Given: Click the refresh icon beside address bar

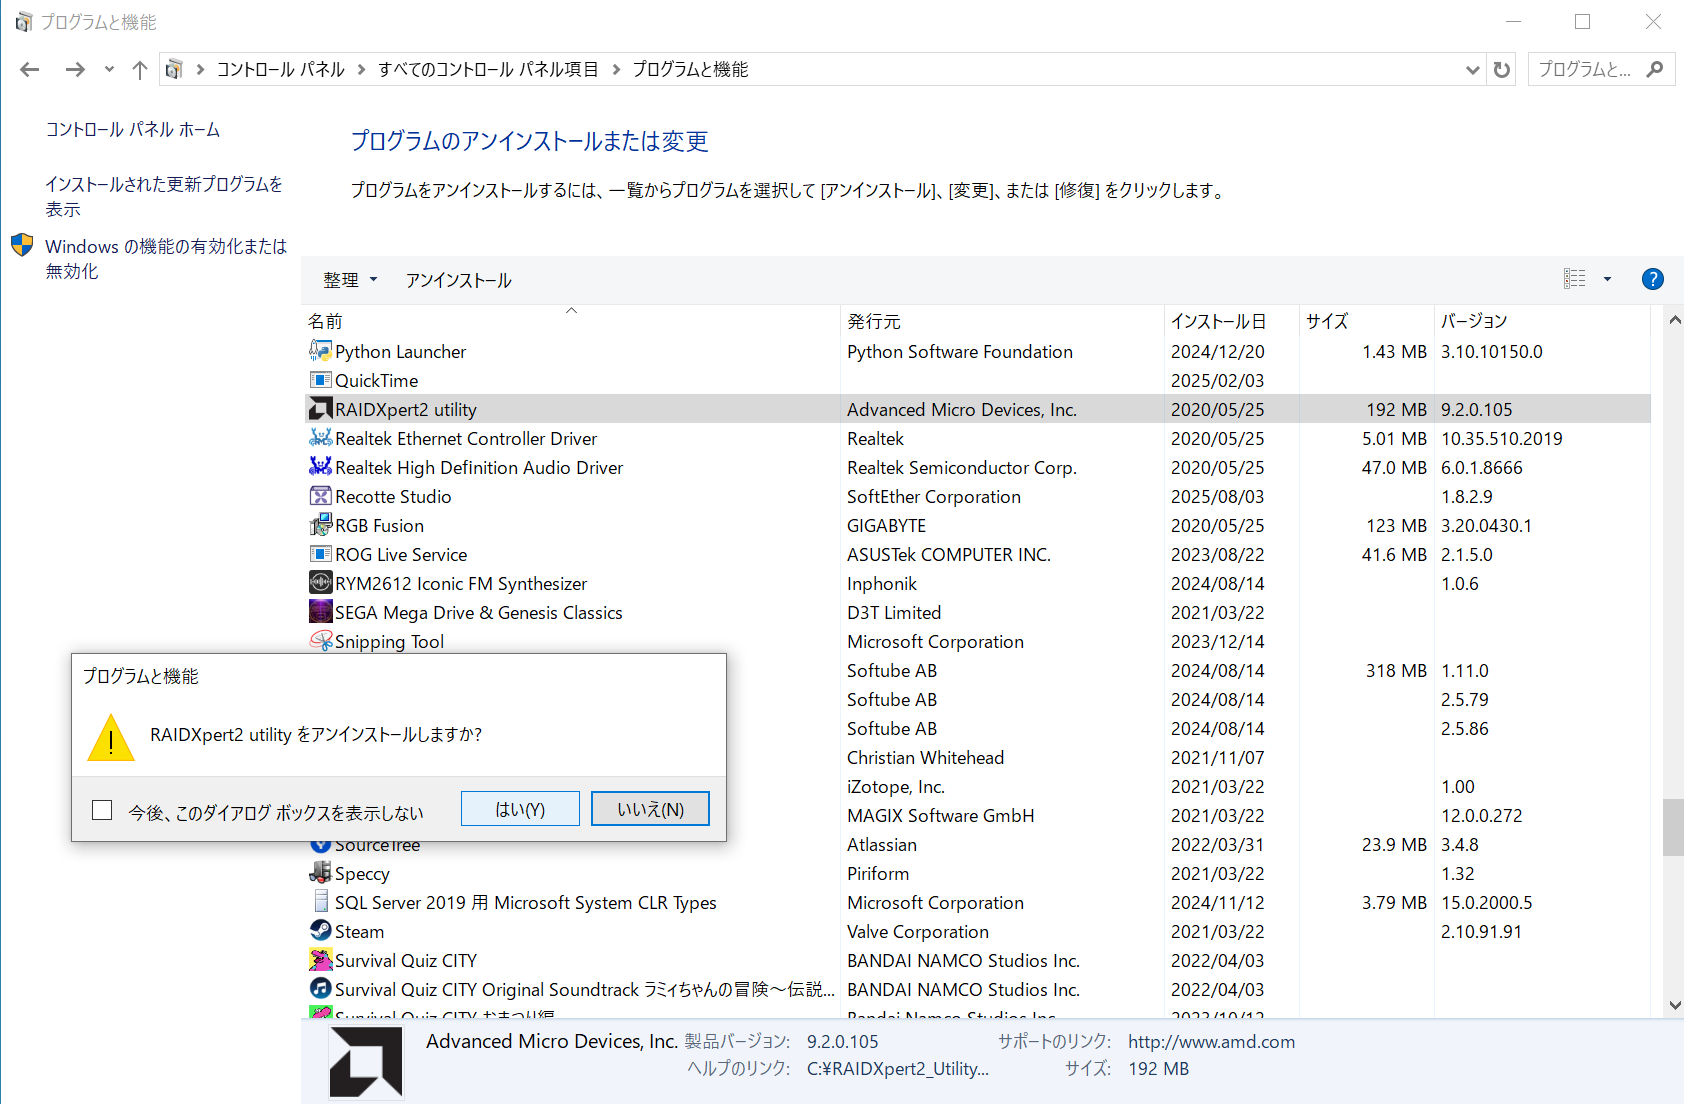Looking at the screenshot, I should [1501, 69].
